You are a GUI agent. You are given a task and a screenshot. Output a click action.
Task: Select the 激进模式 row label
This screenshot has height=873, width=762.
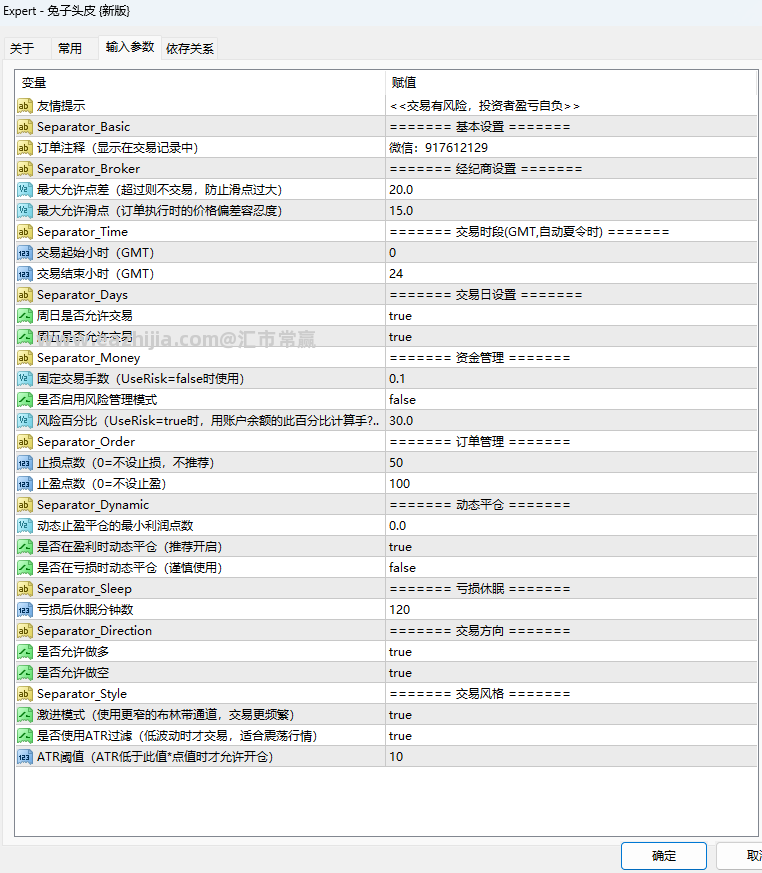pos(165,715)
